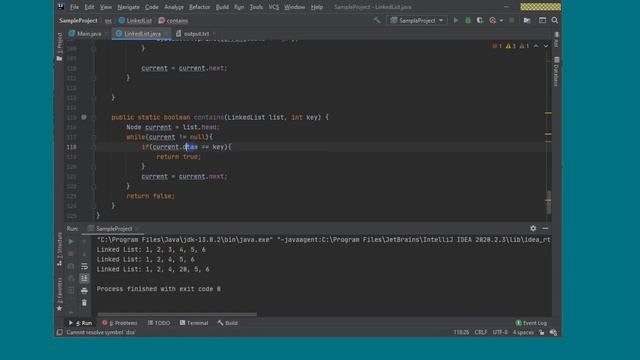640x360 pixels.
Task: Open 4 spaces indent selector
Action: pyautogui.click(x=523, y=332)
